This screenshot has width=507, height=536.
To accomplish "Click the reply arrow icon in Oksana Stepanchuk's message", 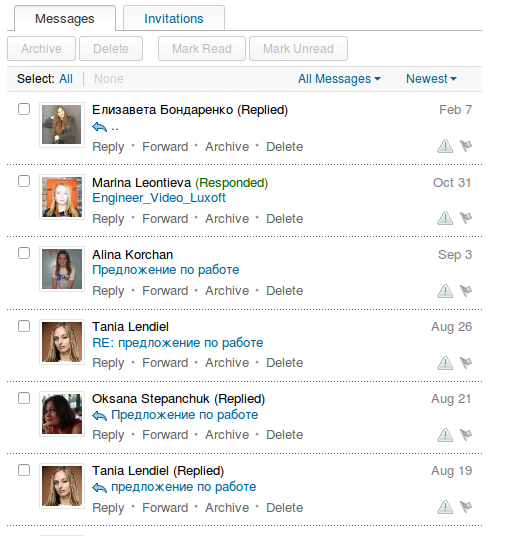I will click(x=99, y=416).
